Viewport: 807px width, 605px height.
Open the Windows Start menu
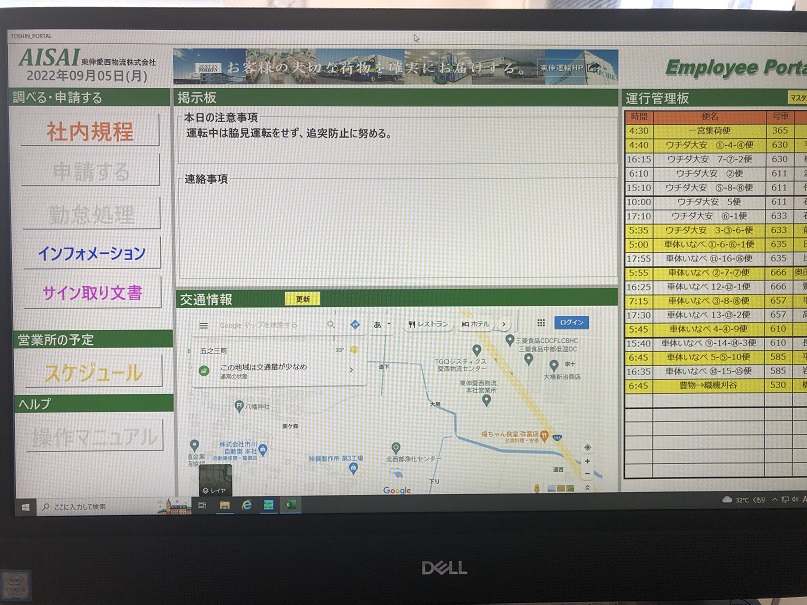point(24,506)
